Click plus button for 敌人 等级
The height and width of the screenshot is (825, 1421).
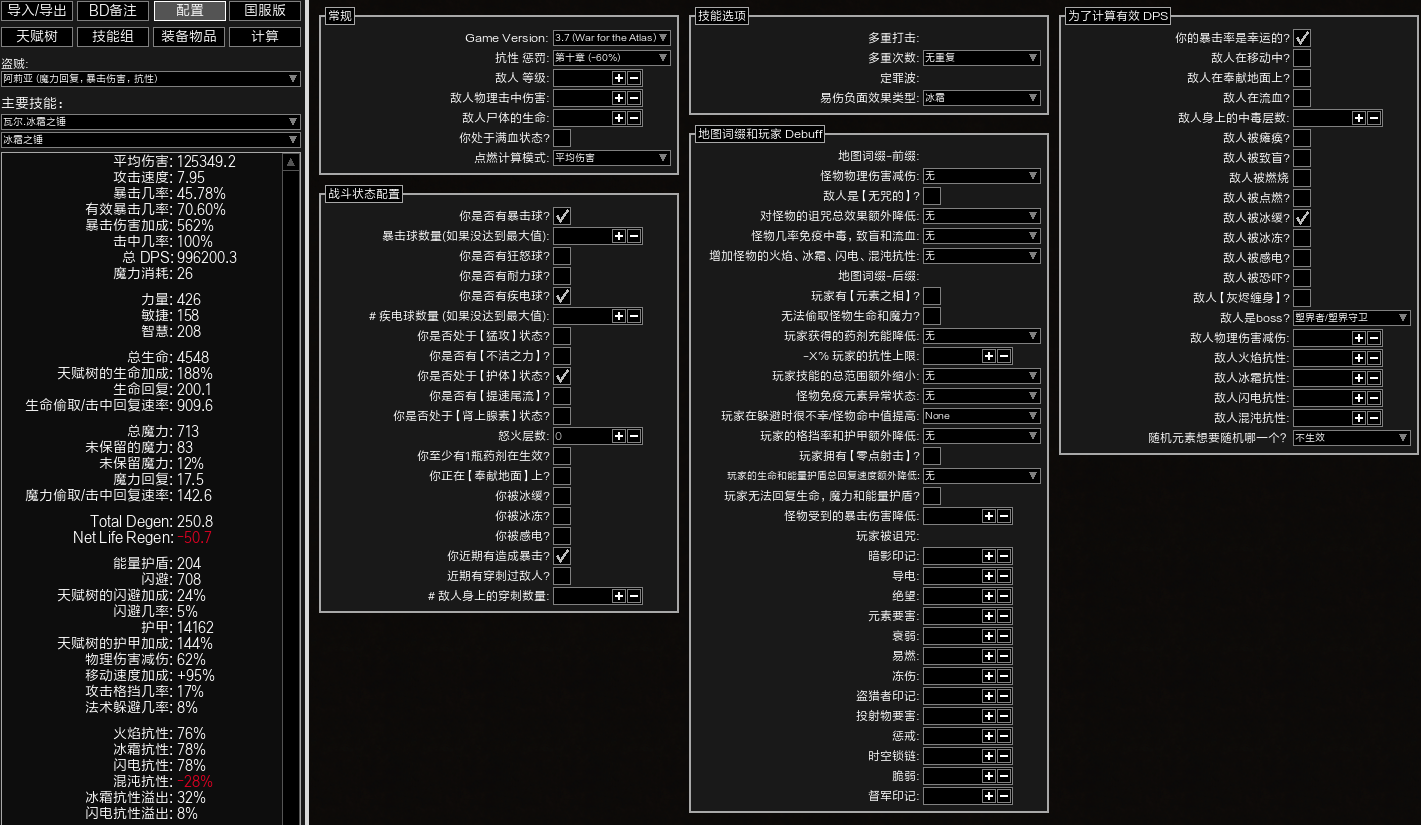618,78
